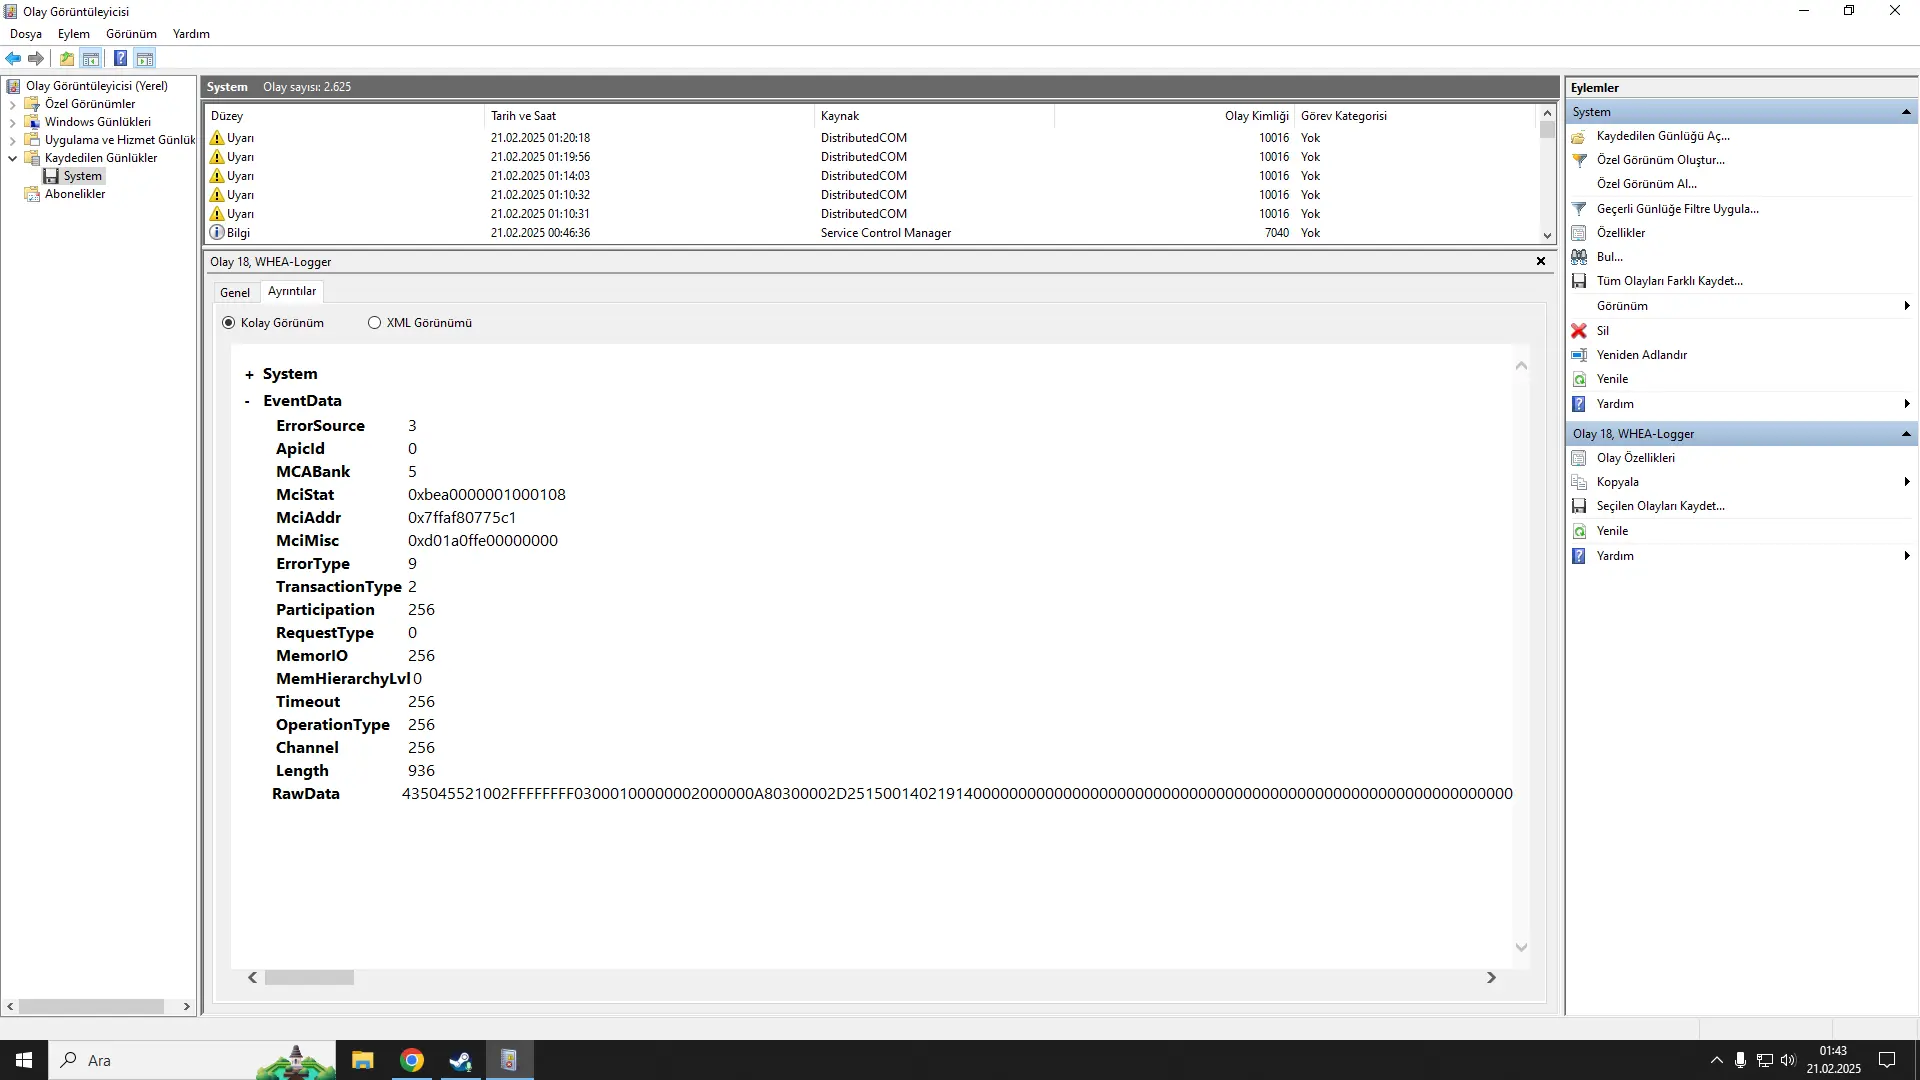Open saved log icon in Eylemler
Image resolution: width=1920 pixels, height=1080 pixels.
click(x=1579, y=136)
